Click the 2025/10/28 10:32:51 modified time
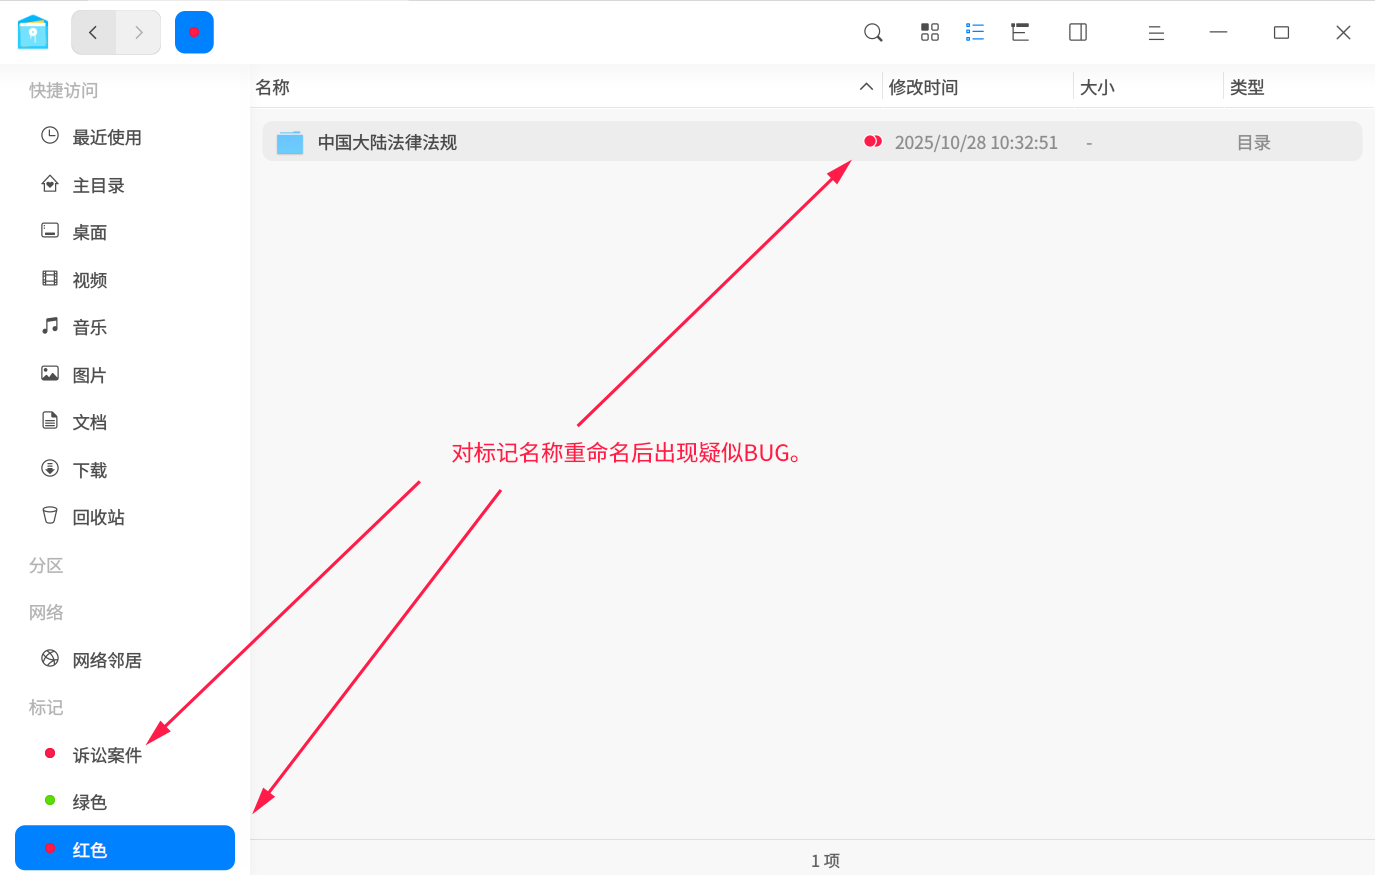 point(976,142)
